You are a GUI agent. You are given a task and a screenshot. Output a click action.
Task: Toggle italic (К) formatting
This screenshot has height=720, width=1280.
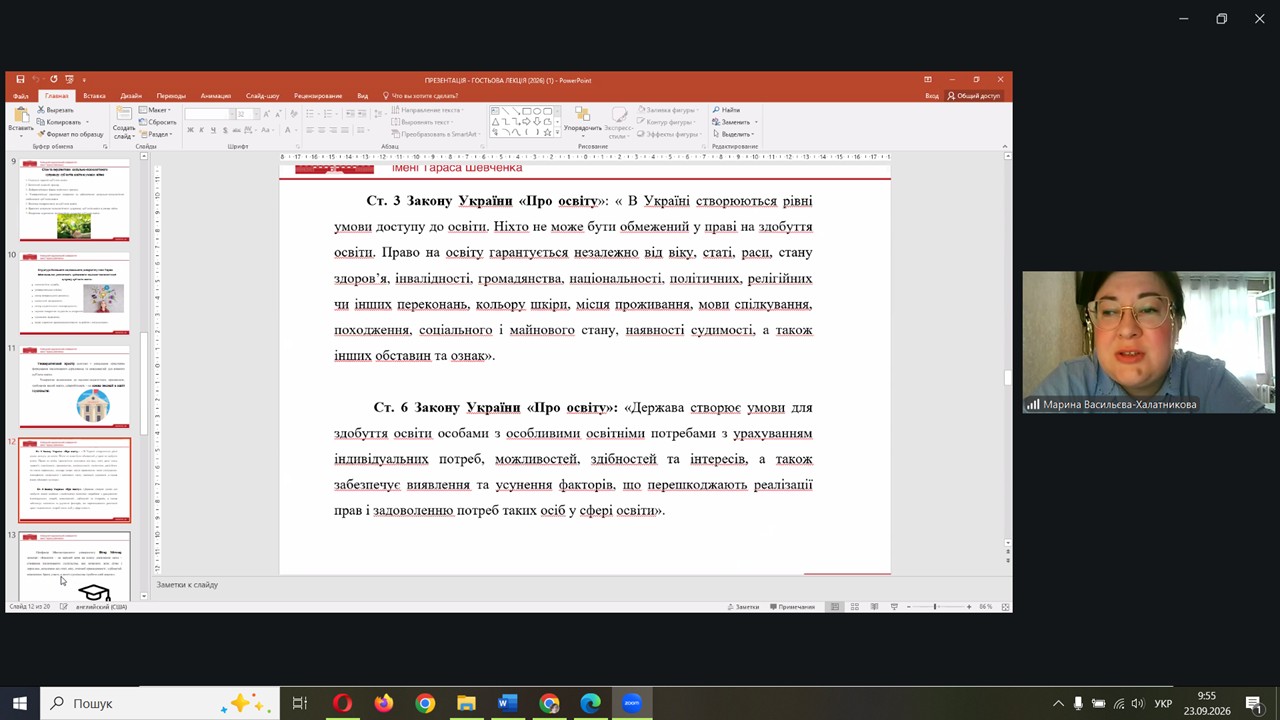pos(200,130)
